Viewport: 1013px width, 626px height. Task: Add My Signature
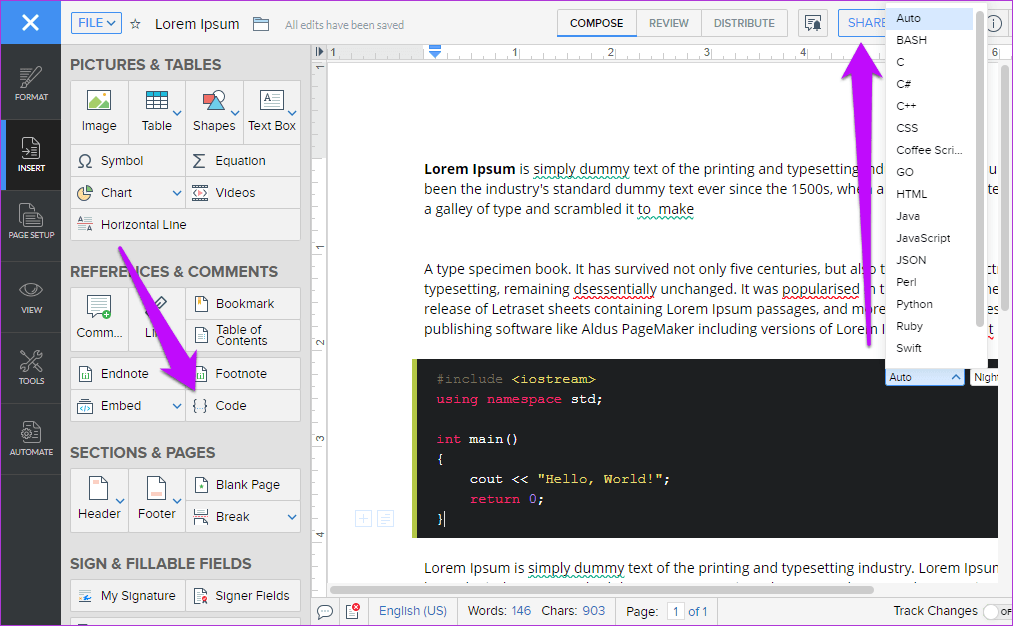(128, 596)
